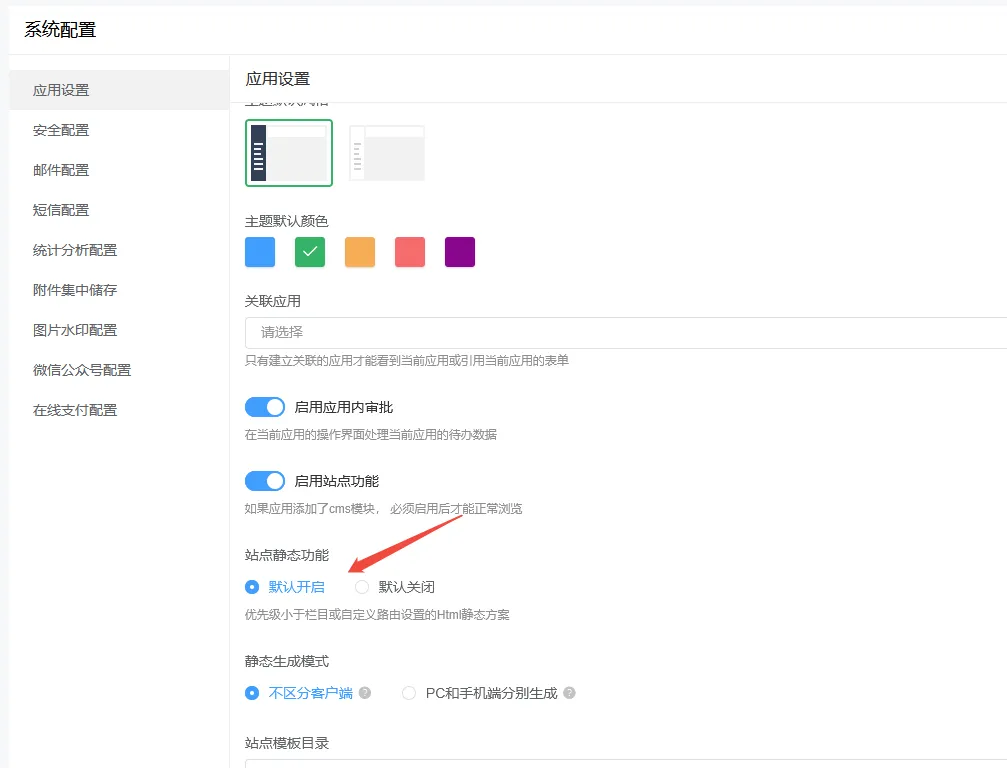Click the 站点模板目录 label
Viewport: 1007px width, 768px height.
coord(286,743)
